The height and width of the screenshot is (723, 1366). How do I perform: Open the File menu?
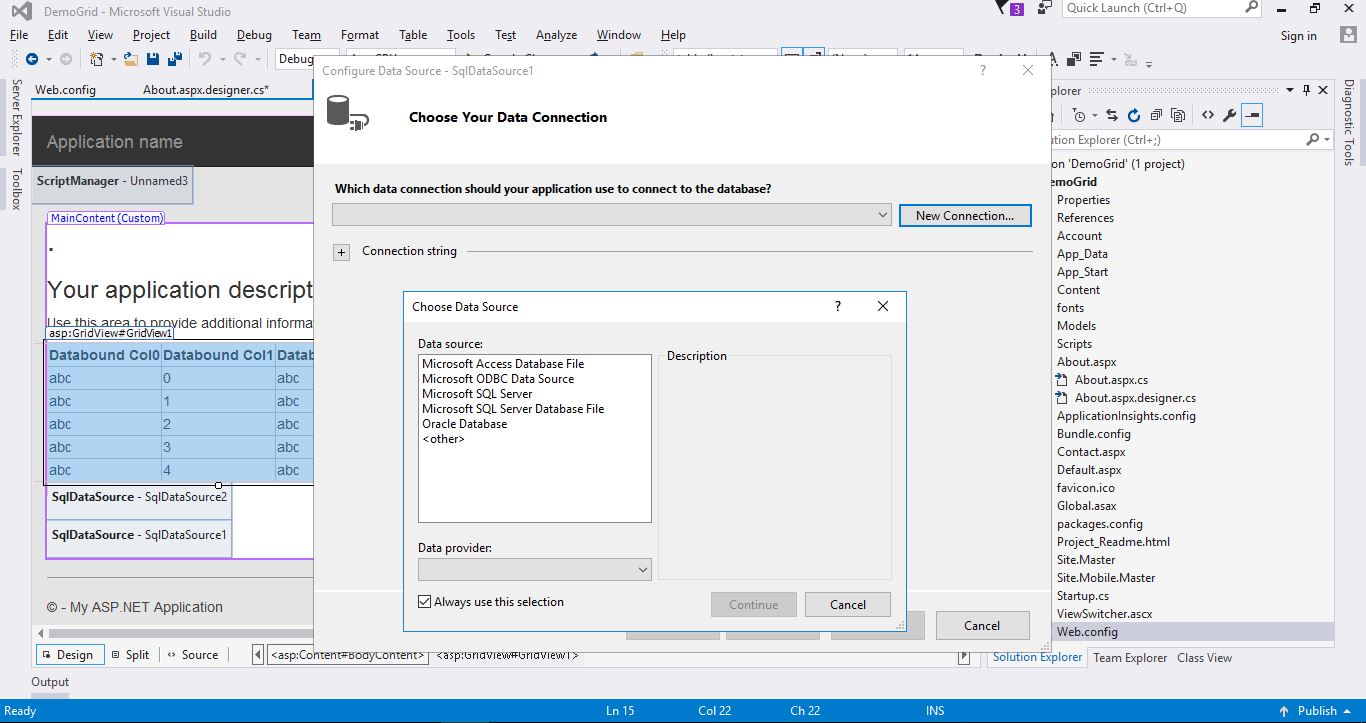pos(19,34)
